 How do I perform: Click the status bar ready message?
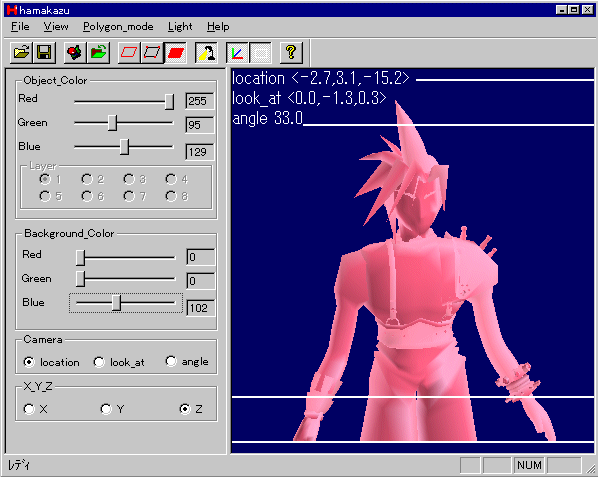tap(19, 465)
